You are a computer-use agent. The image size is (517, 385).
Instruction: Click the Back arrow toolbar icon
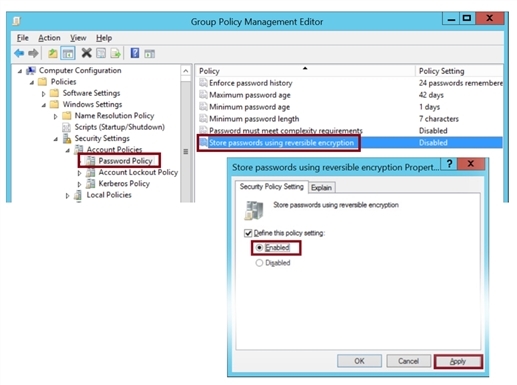click(19, 53)
